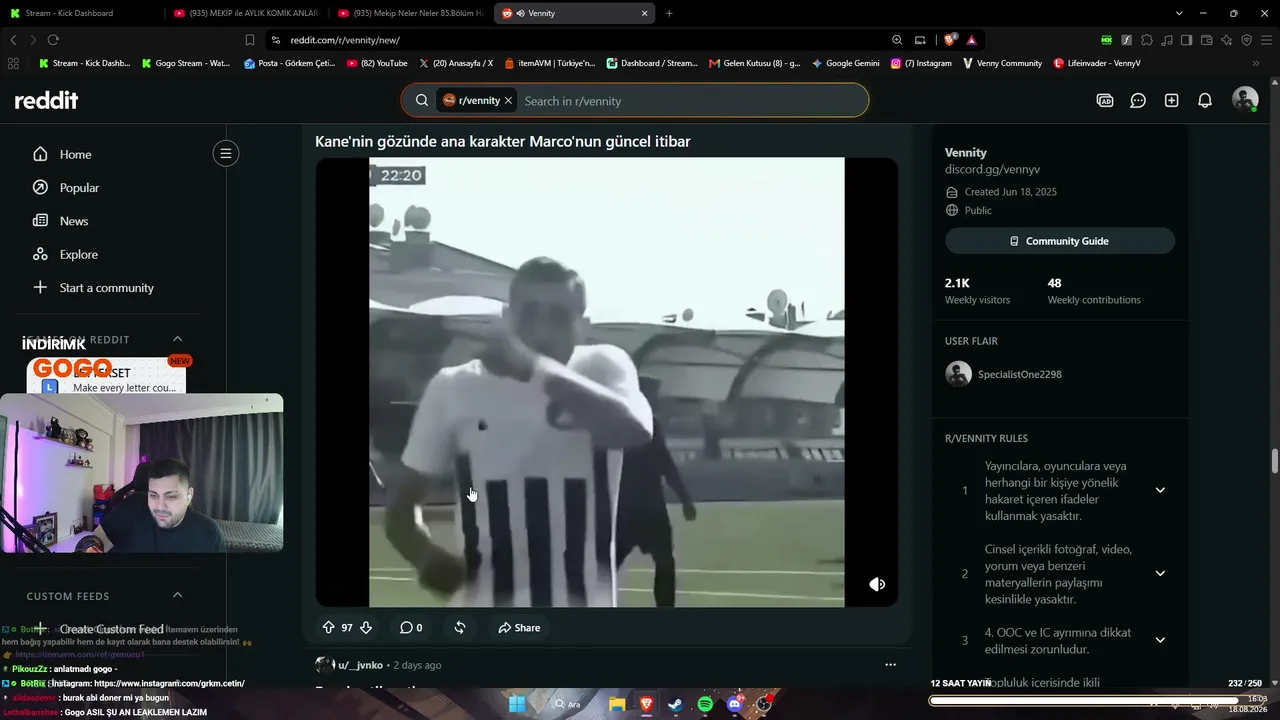The image size is (1280, 720).
Task: Open the Brave Shields icon
Action: pos(950,40)
